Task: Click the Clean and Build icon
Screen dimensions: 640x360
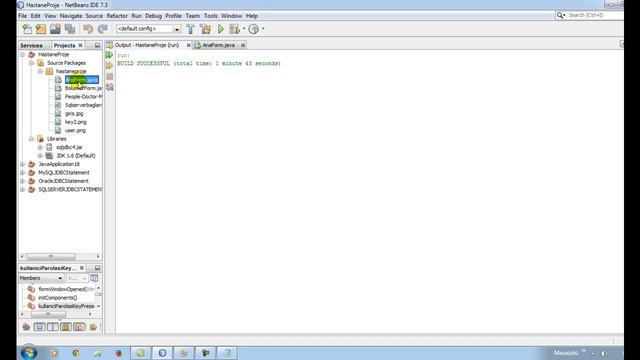Action: pos(205,29)
